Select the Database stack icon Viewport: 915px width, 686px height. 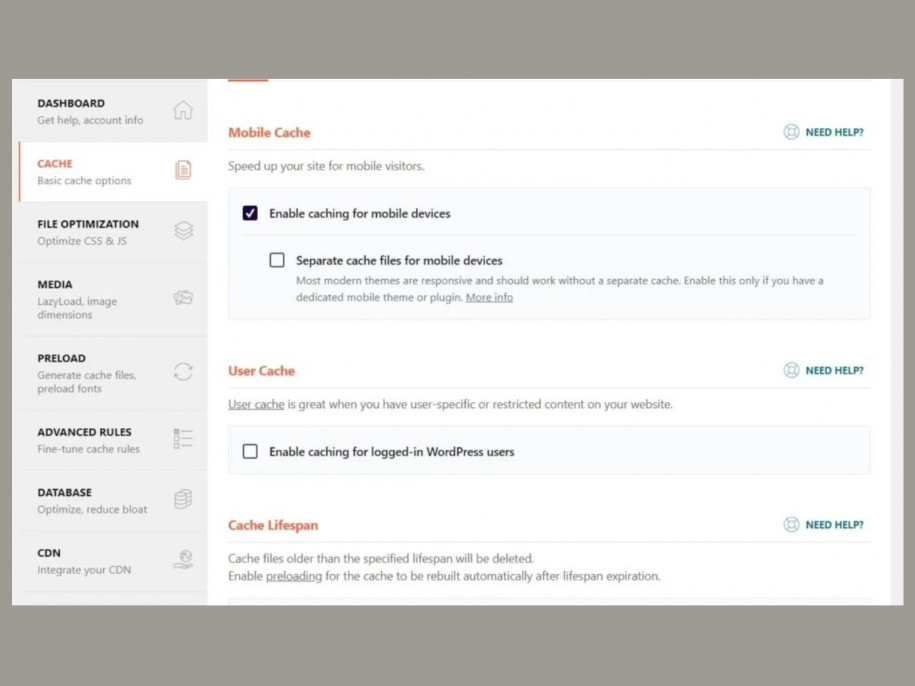tap(183, 499)
